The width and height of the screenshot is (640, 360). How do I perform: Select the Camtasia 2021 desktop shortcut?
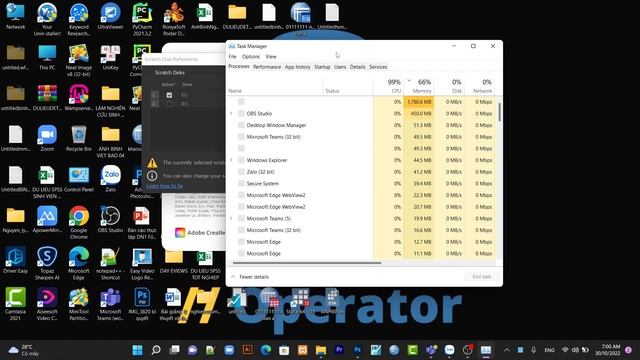[16, 304]
